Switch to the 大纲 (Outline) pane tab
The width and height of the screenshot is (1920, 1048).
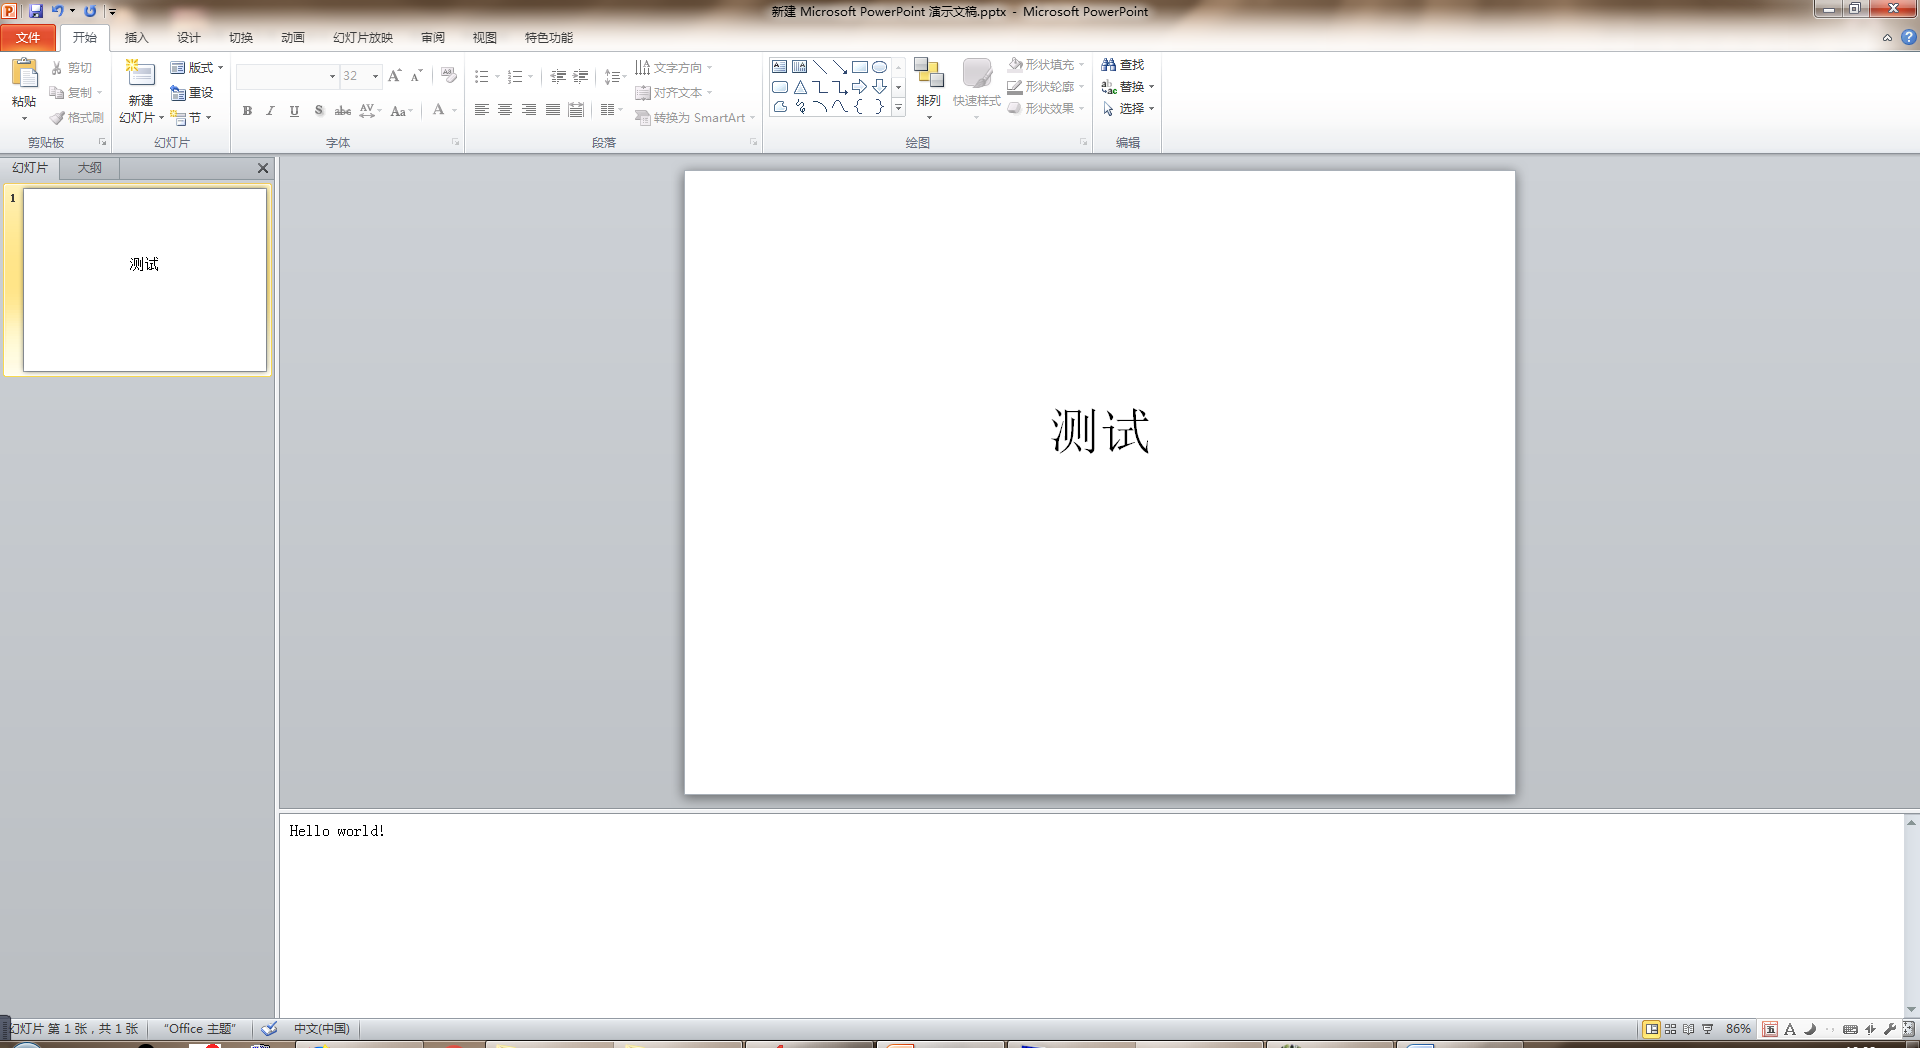pos(88,167)
